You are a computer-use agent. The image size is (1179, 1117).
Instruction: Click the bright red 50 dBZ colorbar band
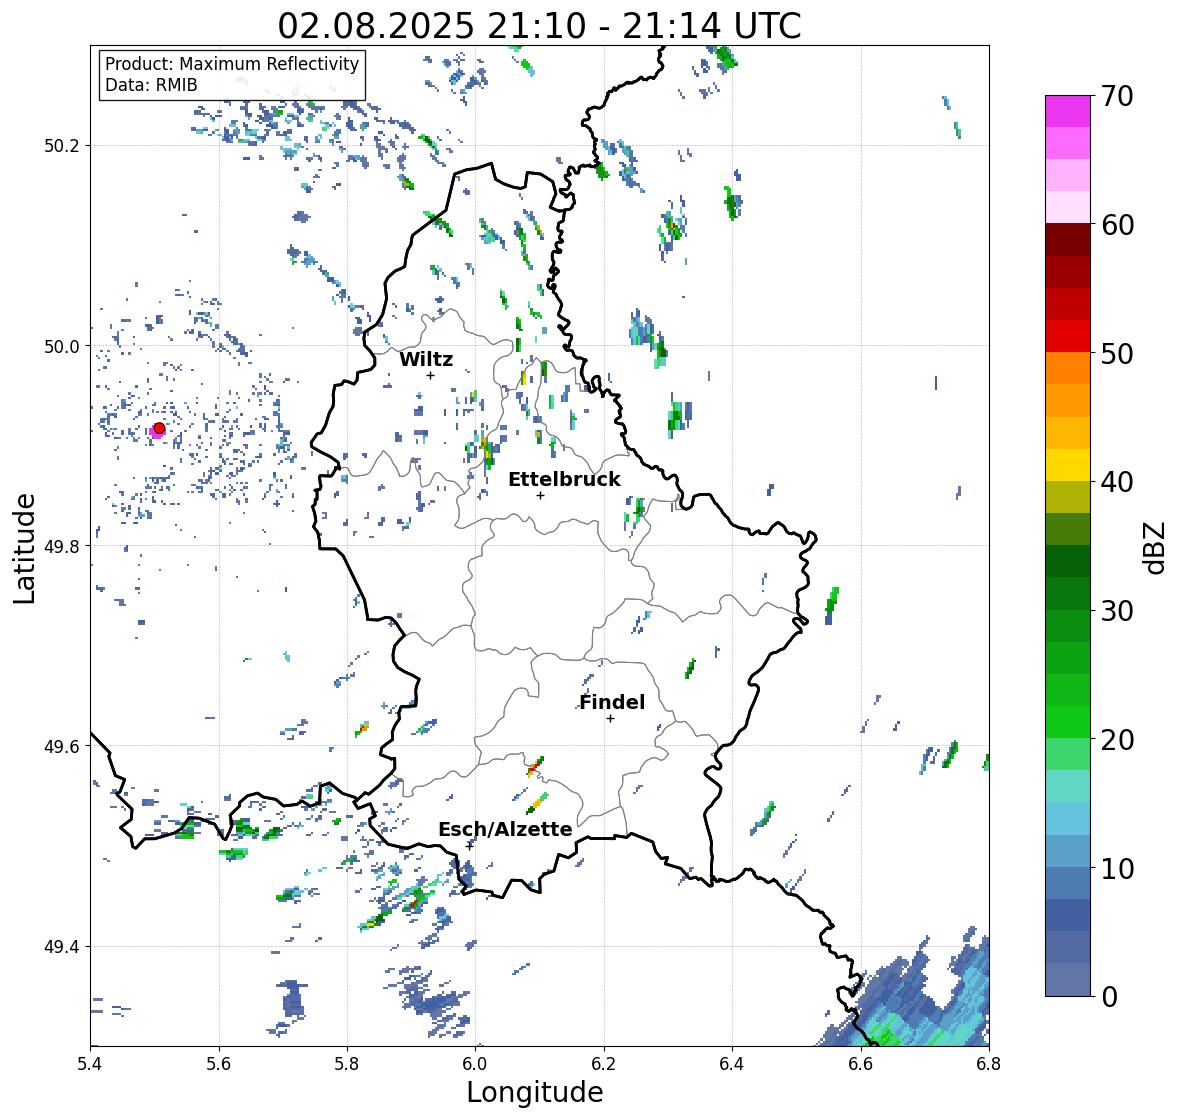(x=1067, y=336)
